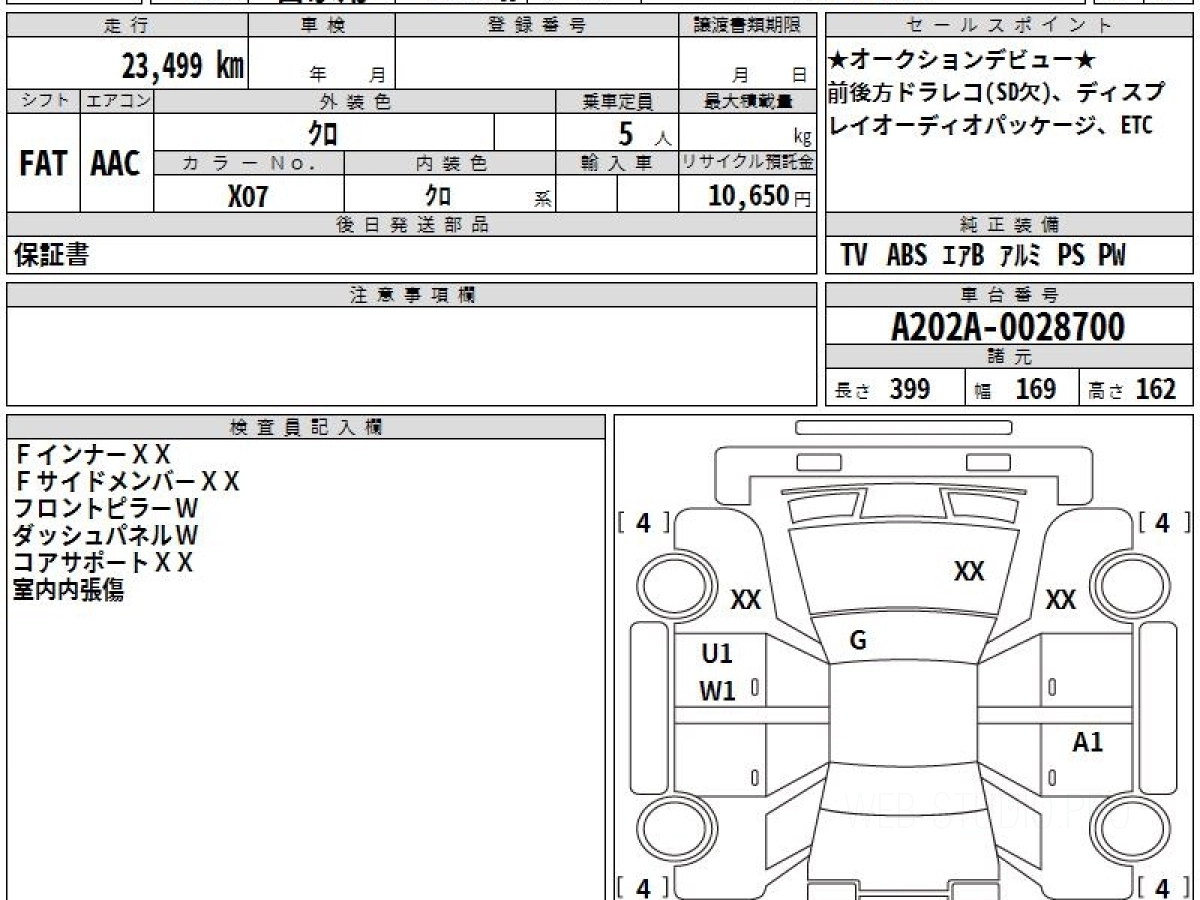Click the seating capacity 5 人
1200x900 pixels.
click(645, 133)
